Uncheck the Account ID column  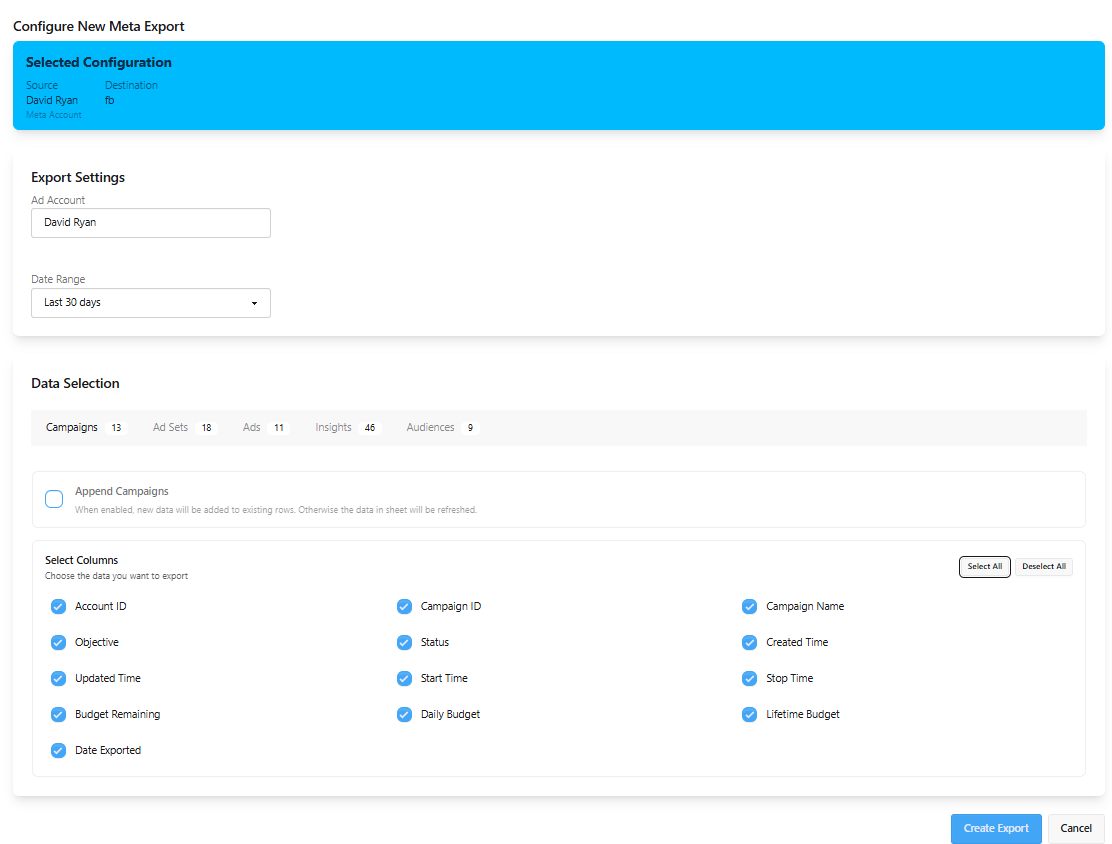click(58, 606)
